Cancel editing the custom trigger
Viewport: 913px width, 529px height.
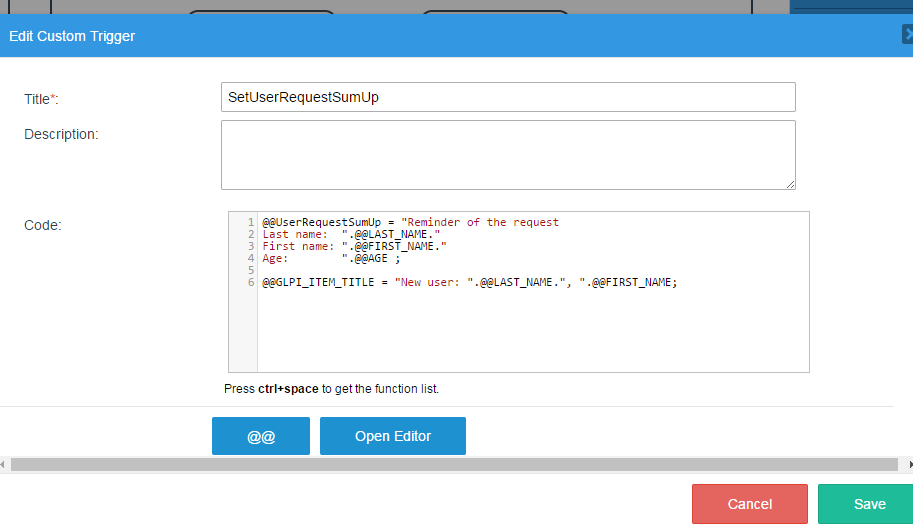749,504
